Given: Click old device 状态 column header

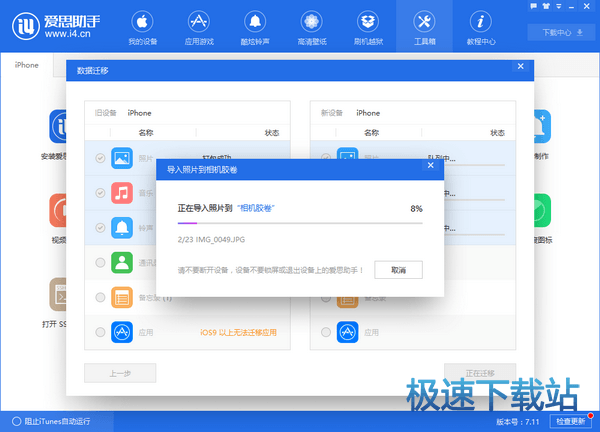Looking at the screenshot, I should pos(272,133).
